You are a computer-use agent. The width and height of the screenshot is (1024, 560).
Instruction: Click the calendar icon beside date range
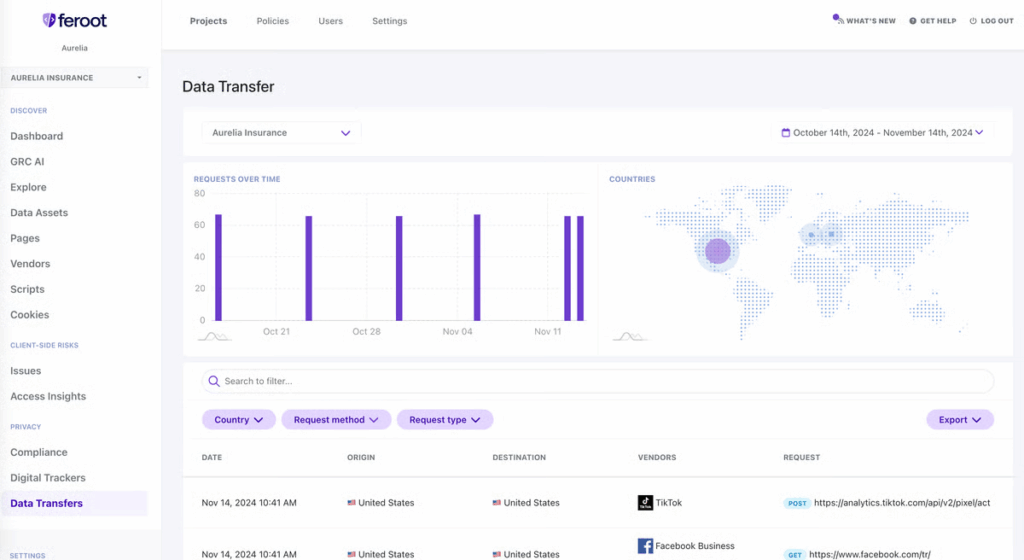tap(786, 132)
